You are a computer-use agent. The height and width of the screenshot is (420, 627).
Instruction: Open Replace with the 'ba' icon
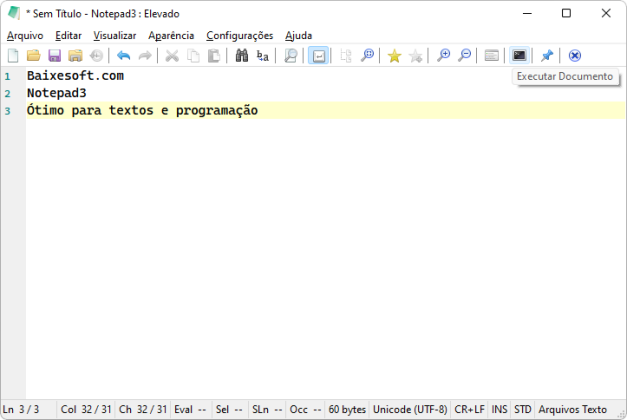click(x=263, y=56)
